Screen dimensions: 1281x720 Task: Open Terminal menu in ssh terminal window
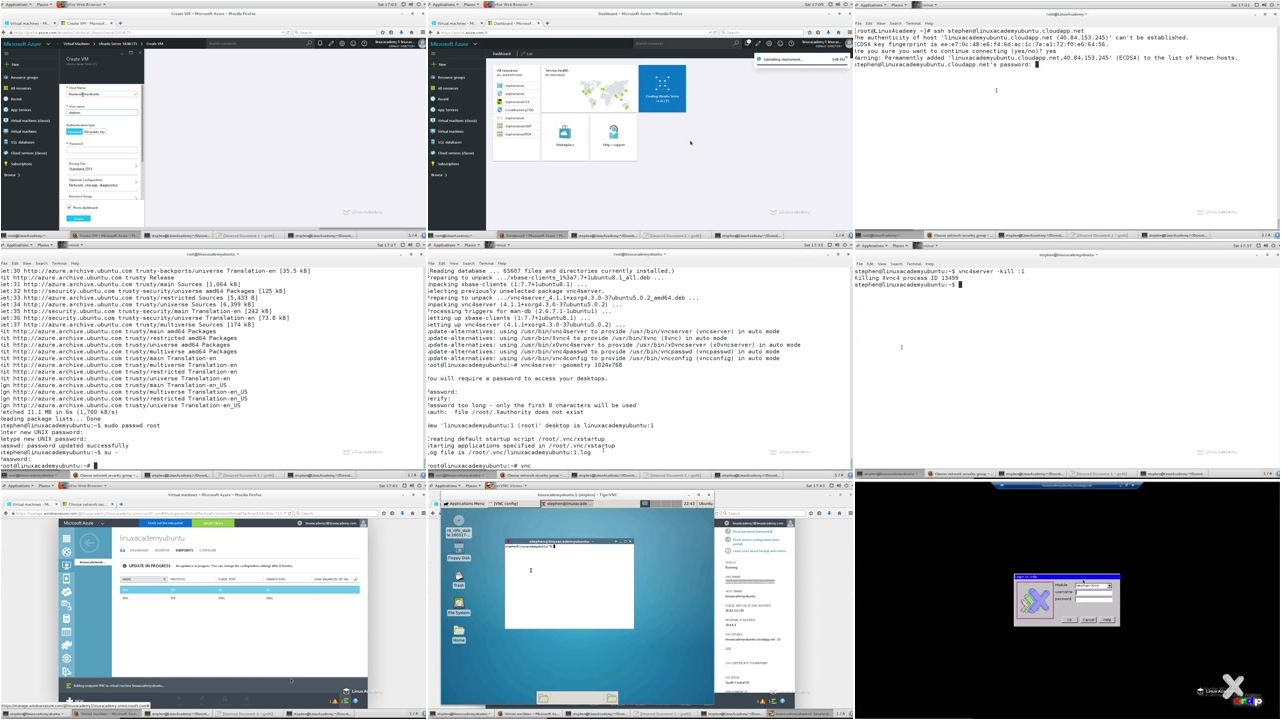tap(912, 23)
